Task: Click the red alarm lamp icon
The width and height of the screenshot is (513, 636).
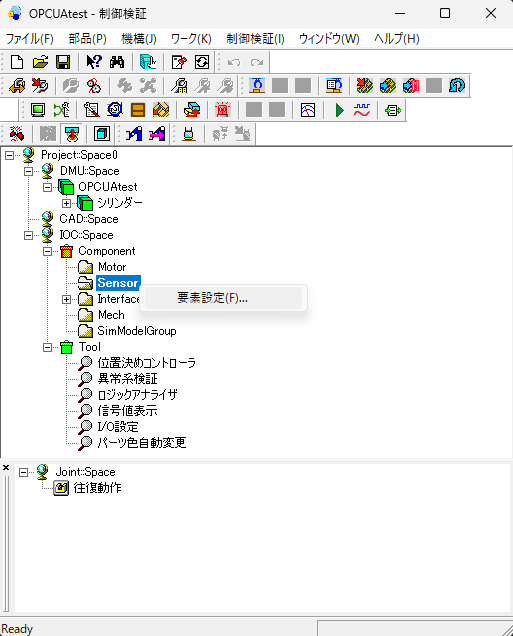Action: (223, 110)
